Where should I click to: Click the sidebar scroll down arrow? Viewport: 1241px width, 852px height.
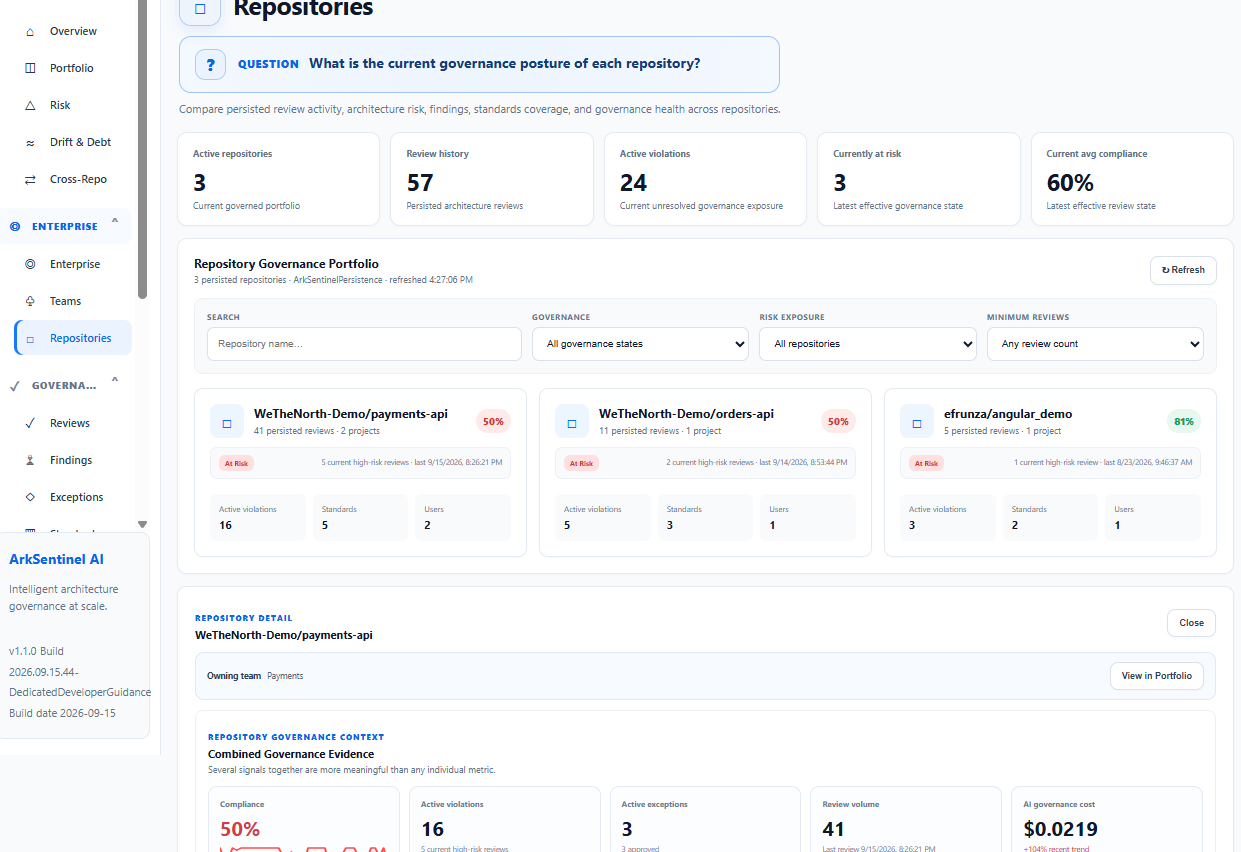pyautogui.click(x=142, y=524)
